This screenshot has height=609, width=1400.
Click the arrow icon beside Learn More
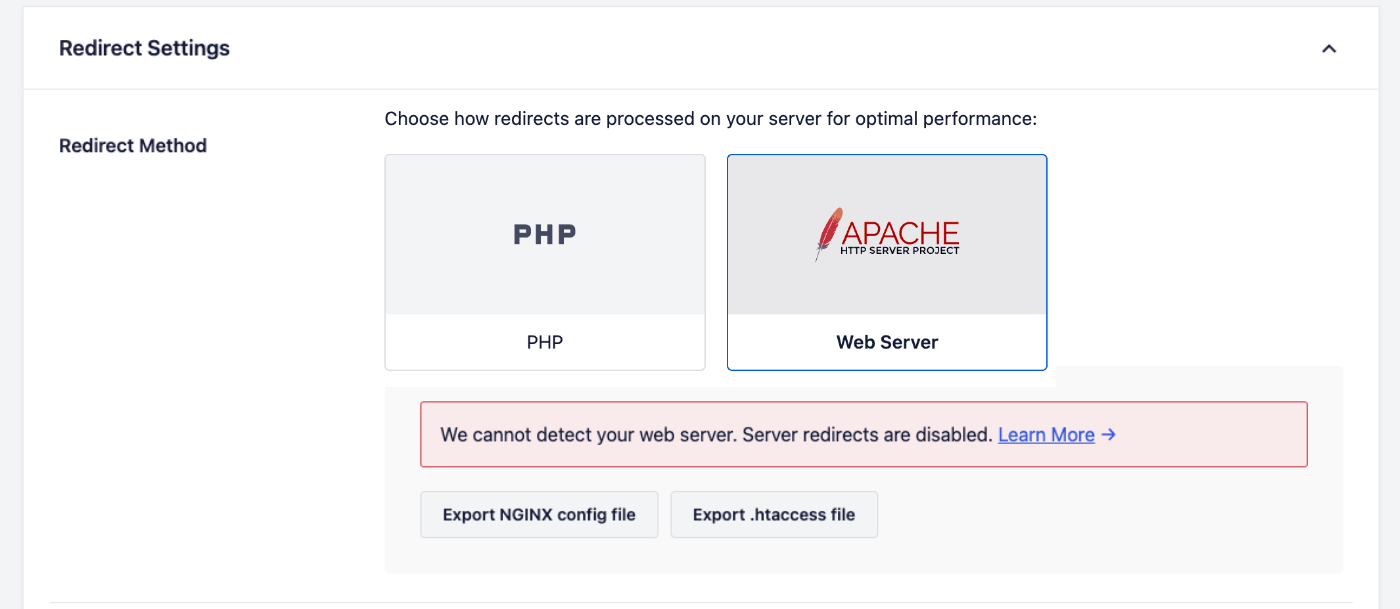[1106, 434]
